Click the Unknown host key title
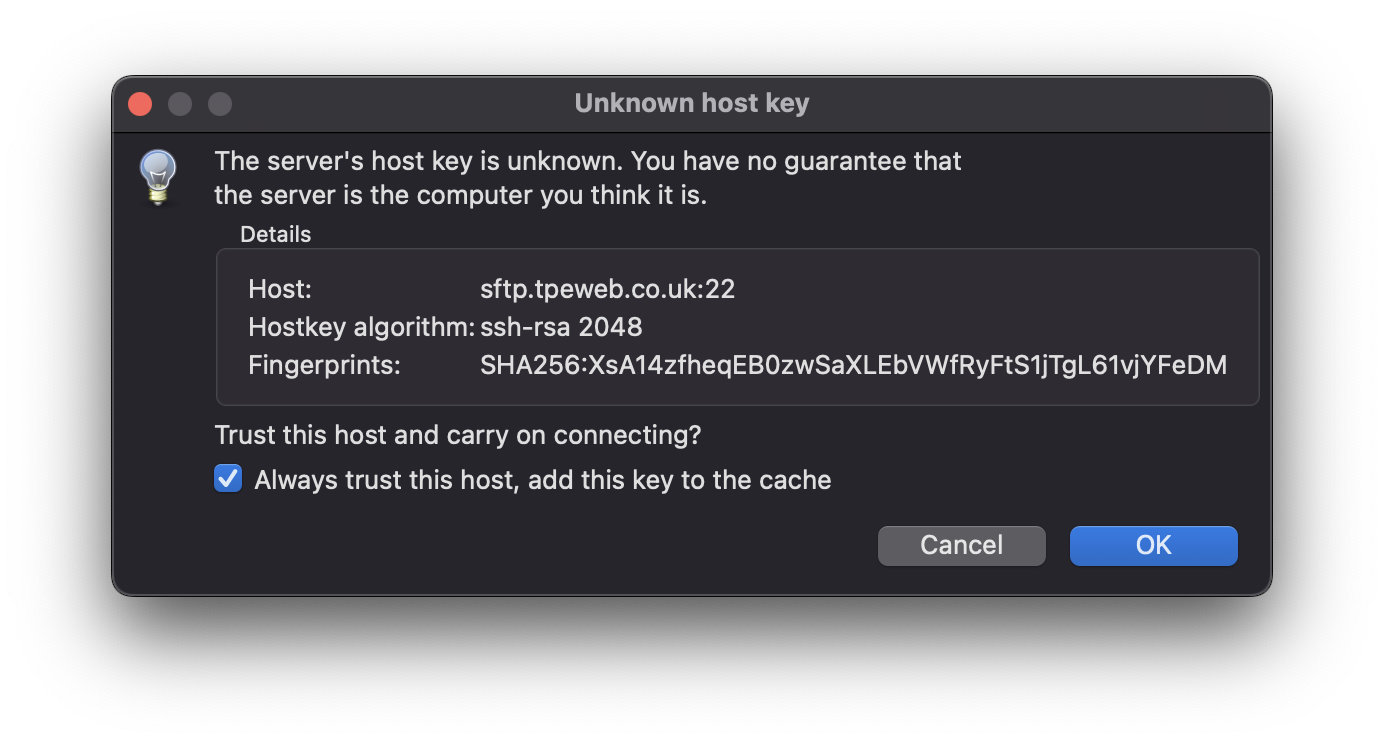The width and height of the screenshot is (1384, 744). tap(692, 103)
